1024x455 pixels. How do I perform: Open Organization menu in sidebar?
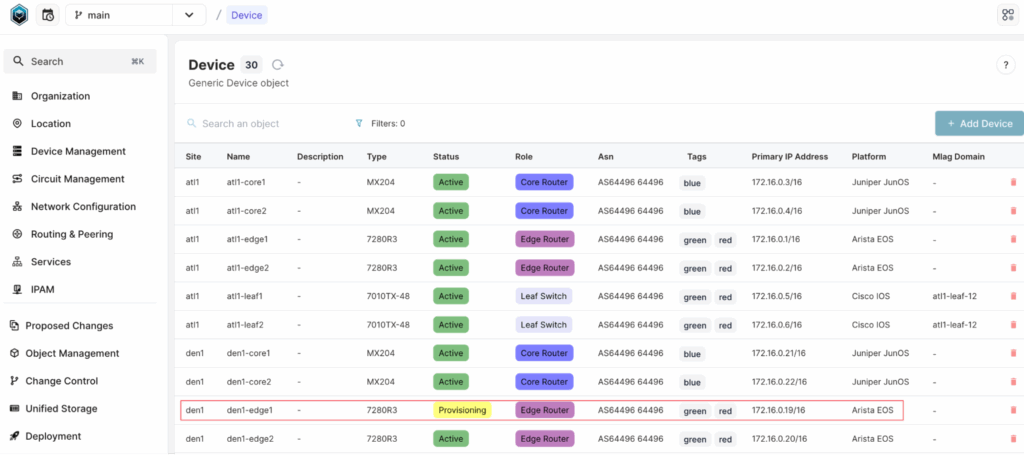click(x=60, y=96)
